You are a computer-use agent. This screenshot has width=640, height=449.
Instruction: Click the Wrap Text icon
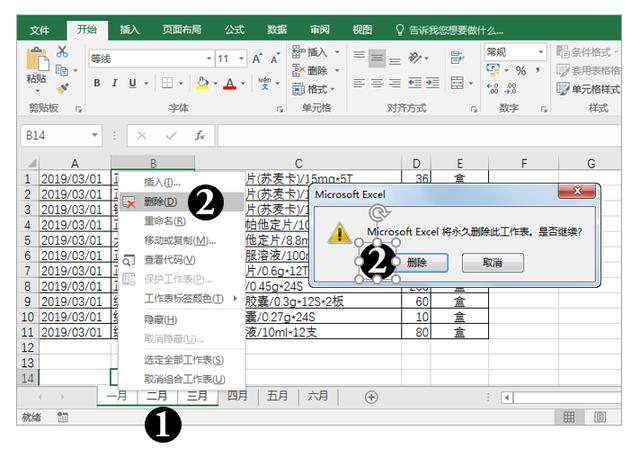pyautogui.click(x=457, y=58)
